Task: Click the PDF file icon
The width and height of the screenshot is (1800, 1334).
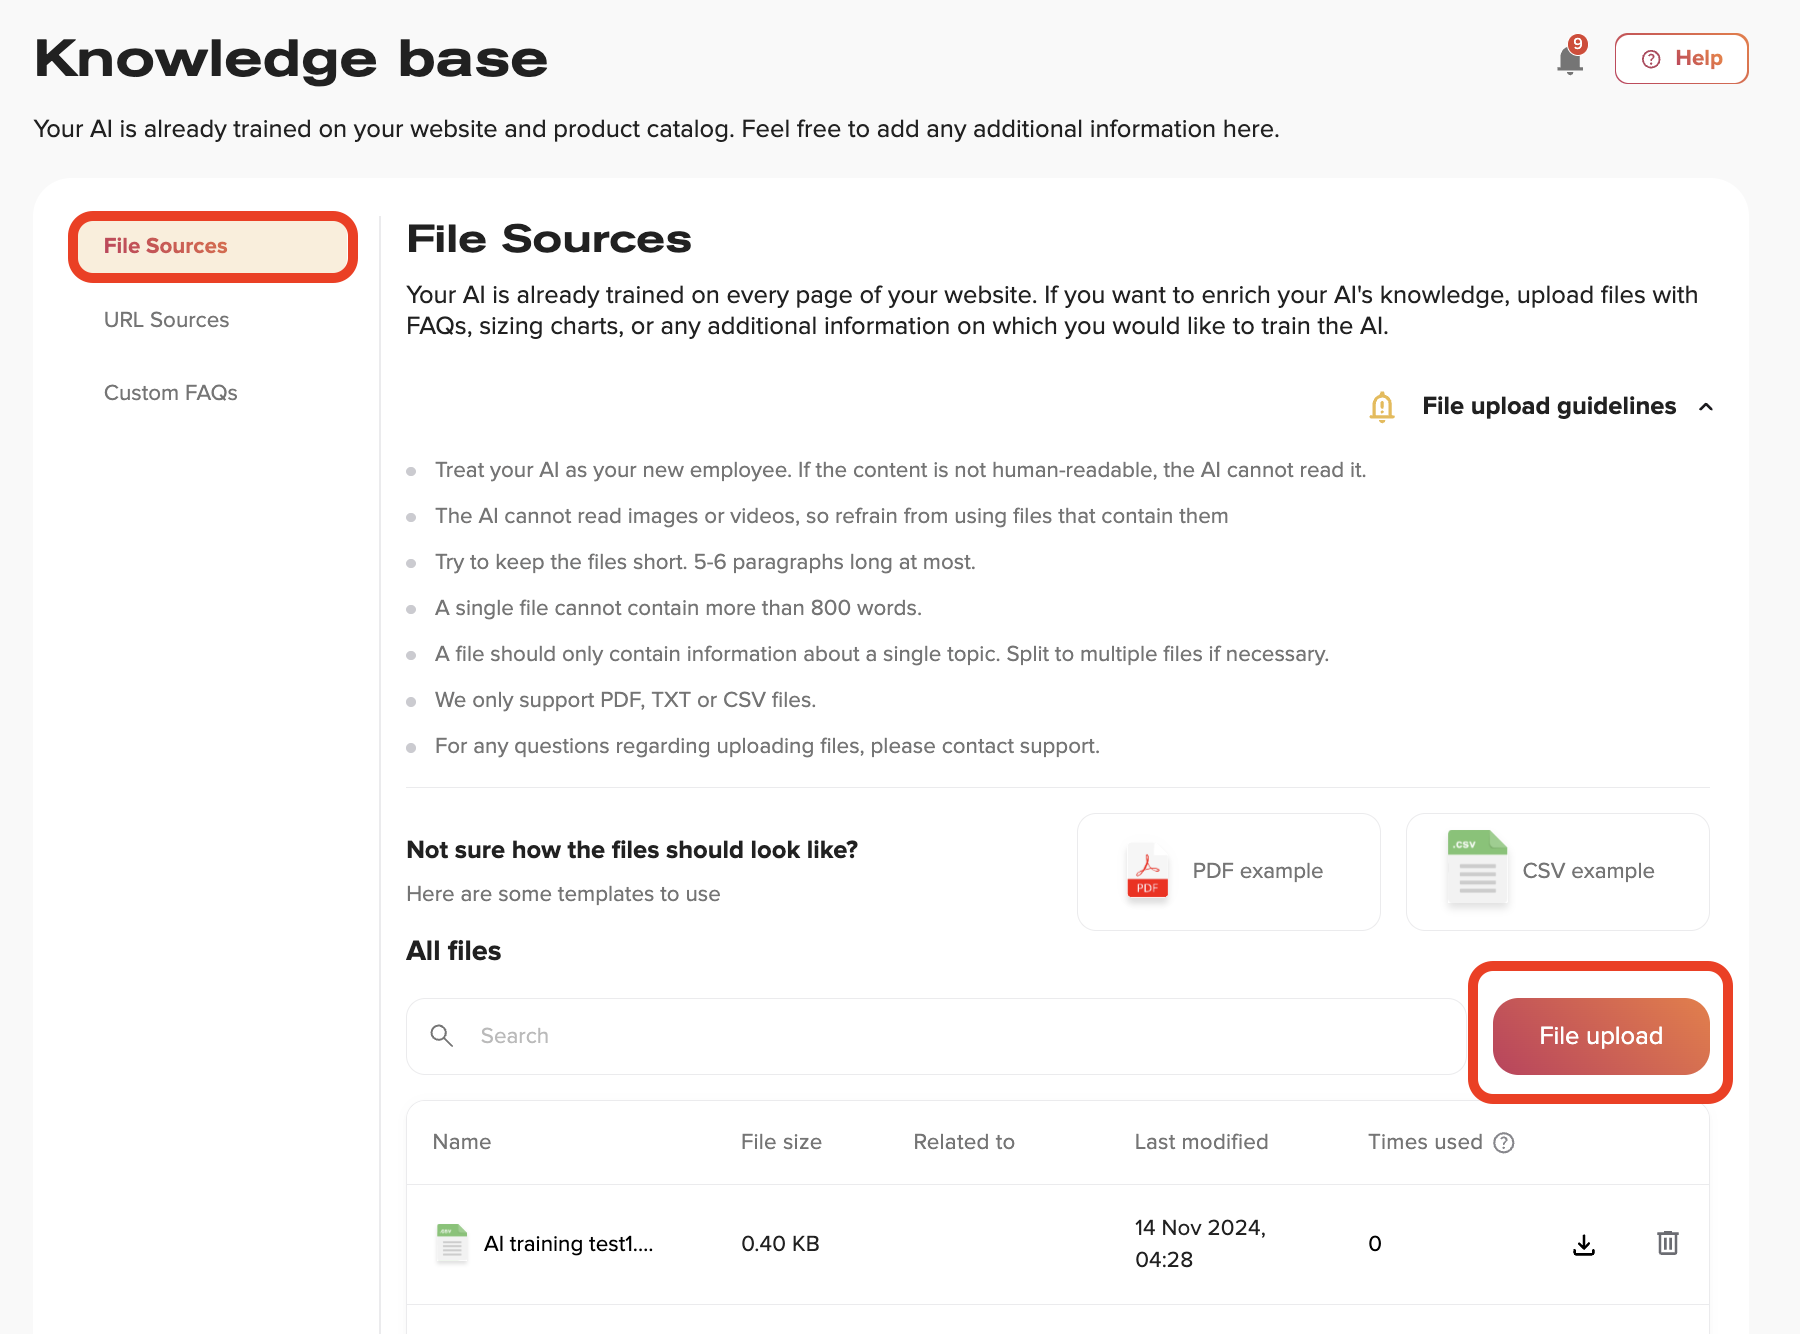Action: click(1147, 871)
